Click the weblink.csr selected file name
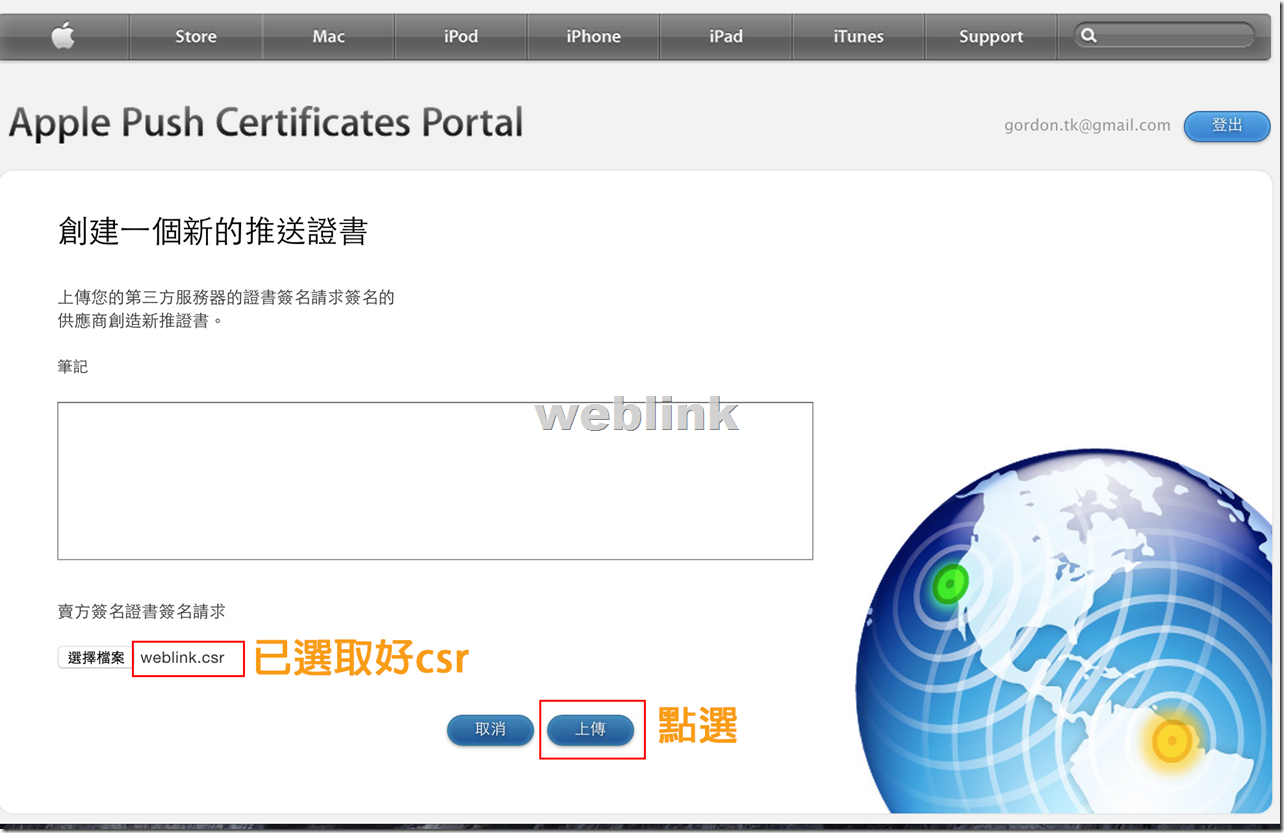 [183, 658]
